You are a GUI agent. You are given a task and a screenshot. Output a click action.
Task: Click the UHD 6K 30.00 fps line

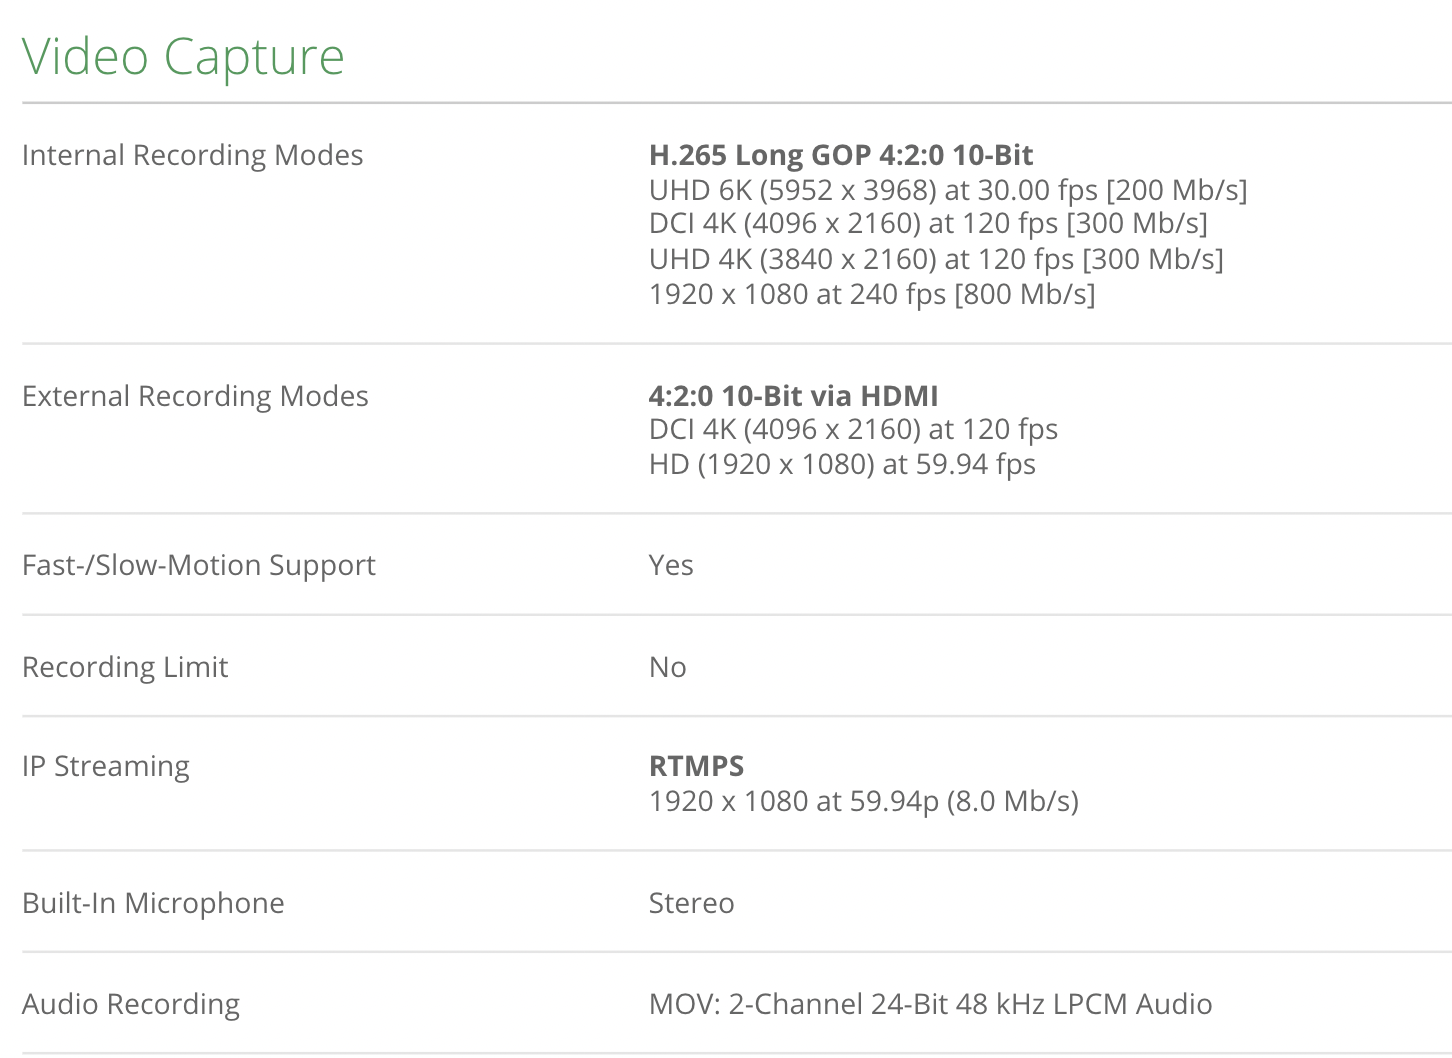pos(947,190)
